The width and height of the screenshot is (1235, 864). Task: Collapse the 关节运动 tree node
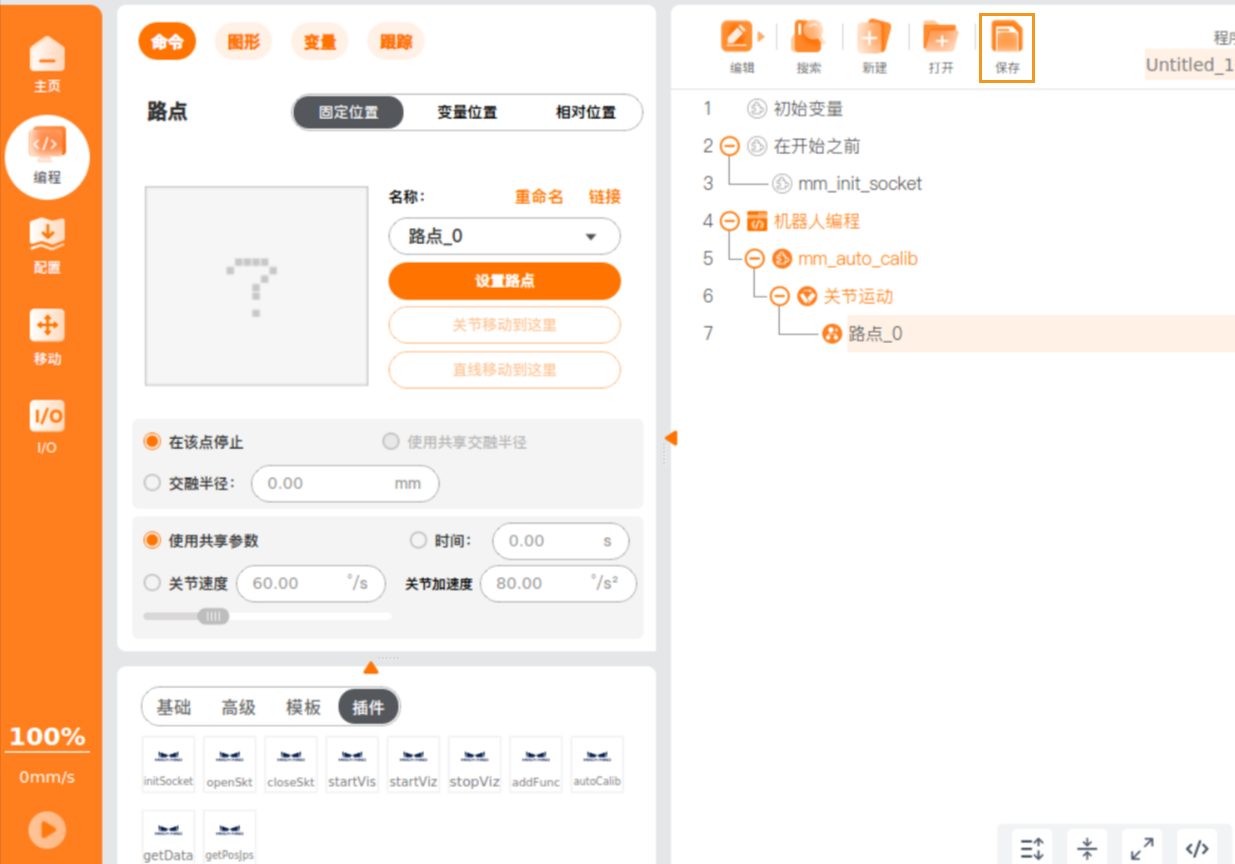780,296
